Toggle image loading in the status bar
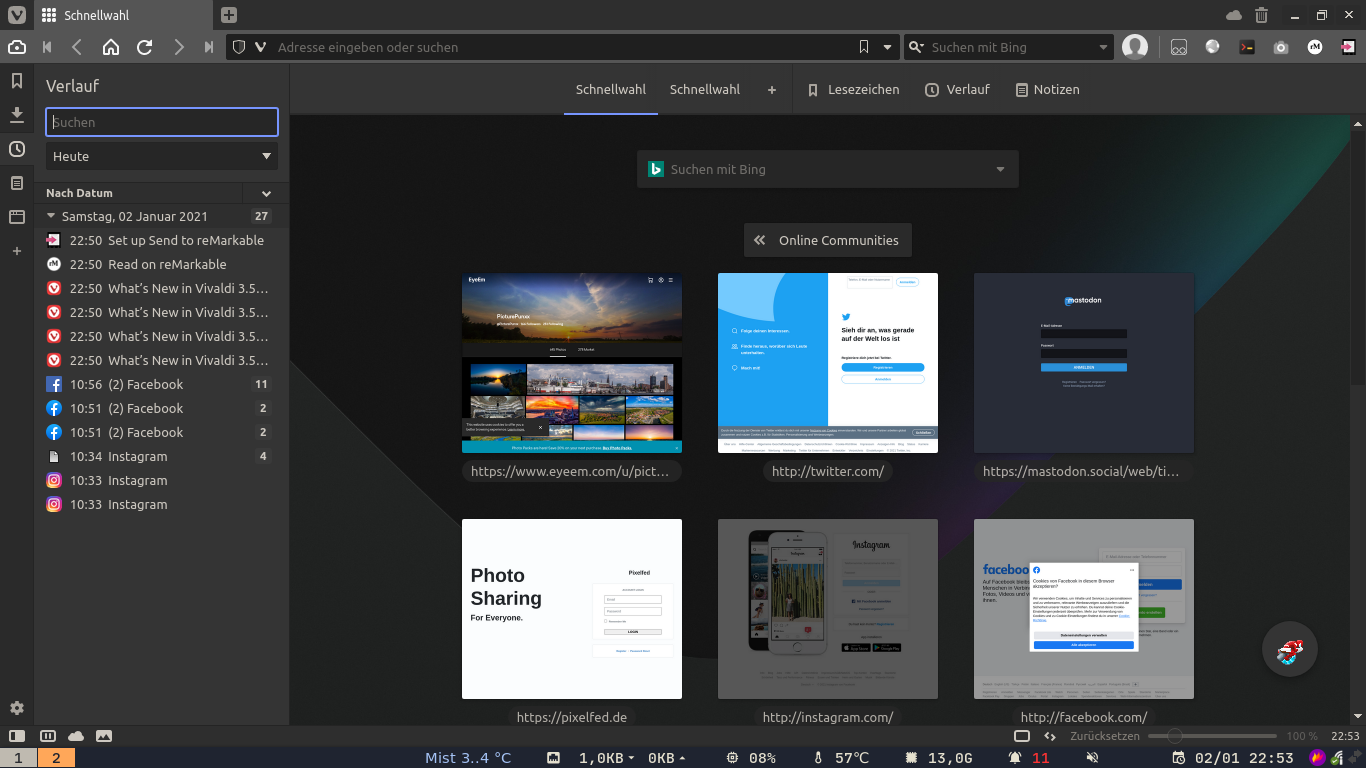Image resolution: width=1366 pixels, height=768 pixels. [x=104, y=736]
